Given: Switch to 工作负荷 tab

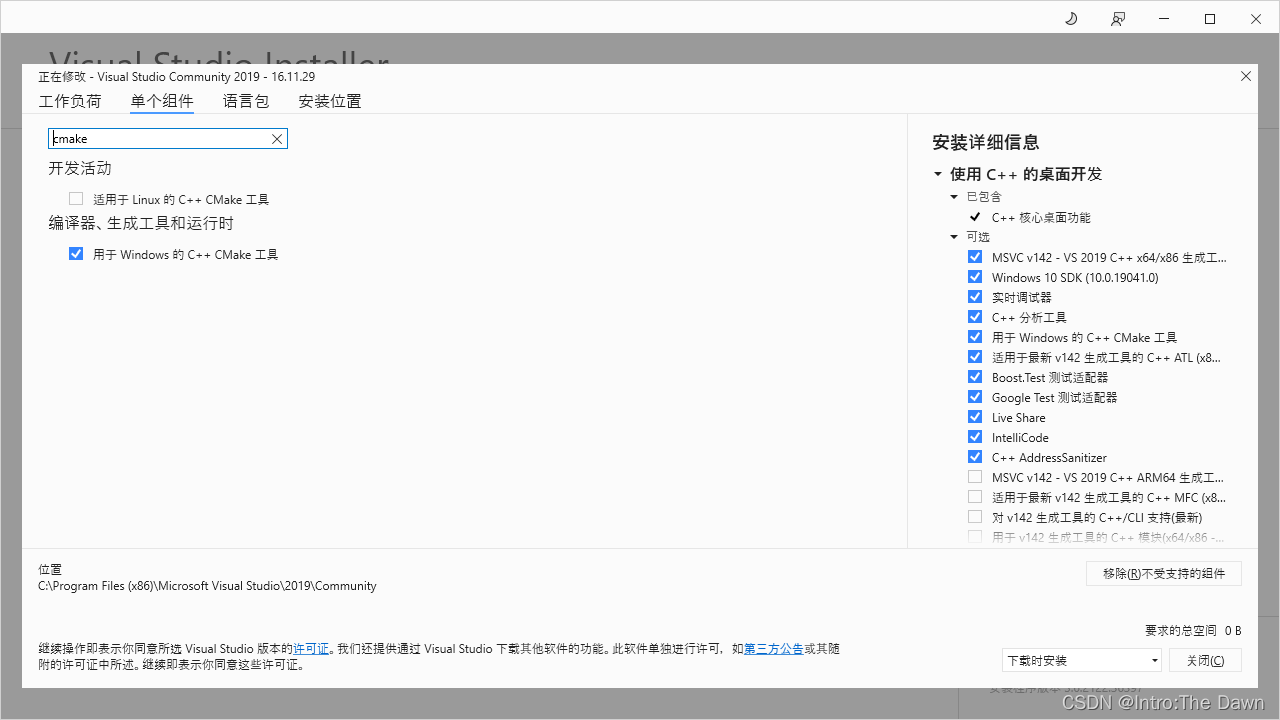Looking at the screenshot, I should pos(70,101).
